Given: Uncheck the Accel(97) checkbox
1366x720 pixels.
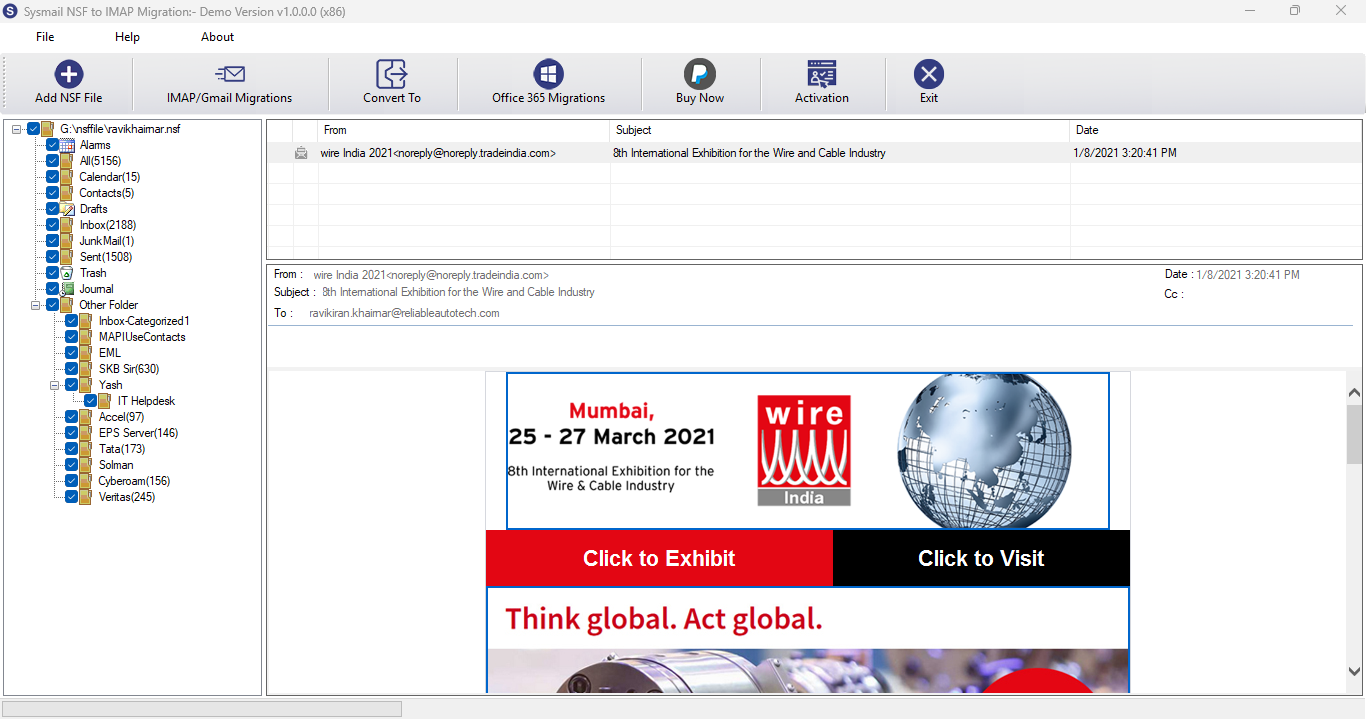Looking at the screenshot, I should click(x=72, y=417).
